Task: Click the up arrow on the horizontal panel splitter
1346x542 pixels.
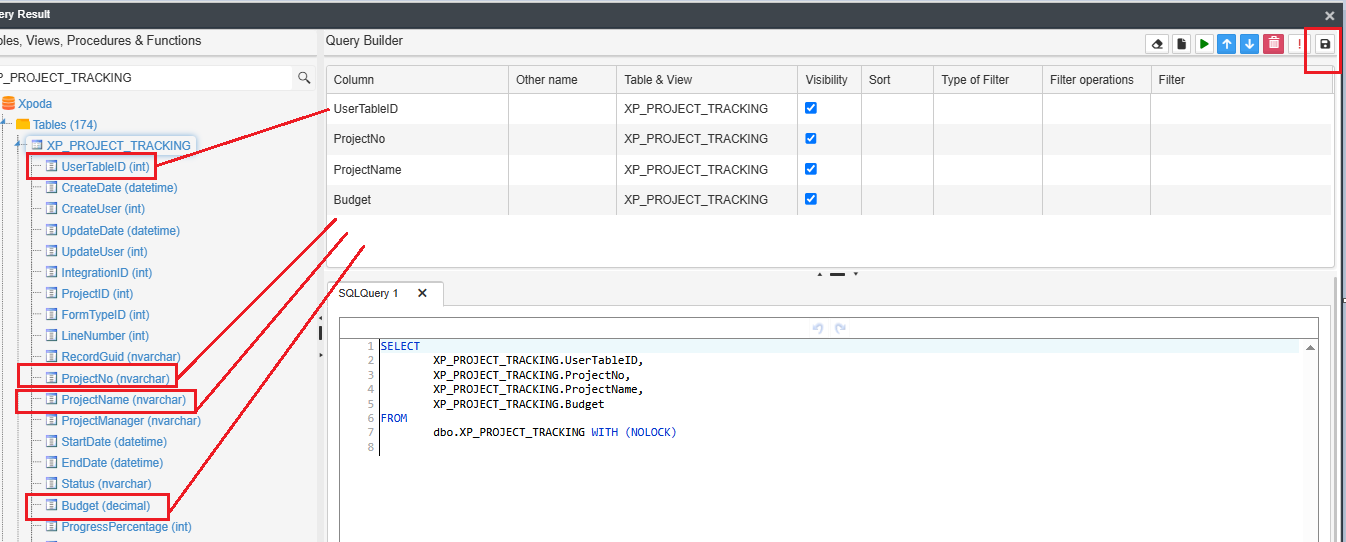Action: [x=820, y=274]
